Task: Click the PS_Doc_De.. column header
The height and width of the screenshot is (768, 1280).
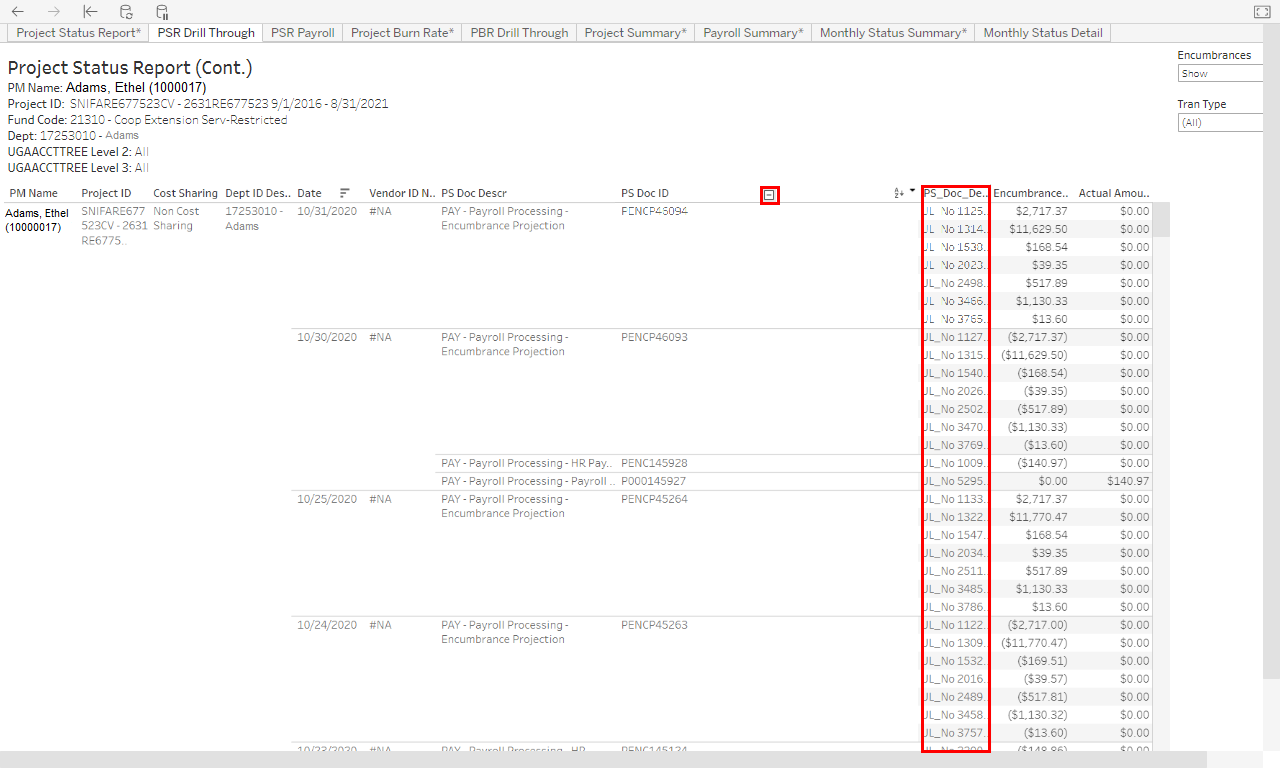Action: point(955,193)
